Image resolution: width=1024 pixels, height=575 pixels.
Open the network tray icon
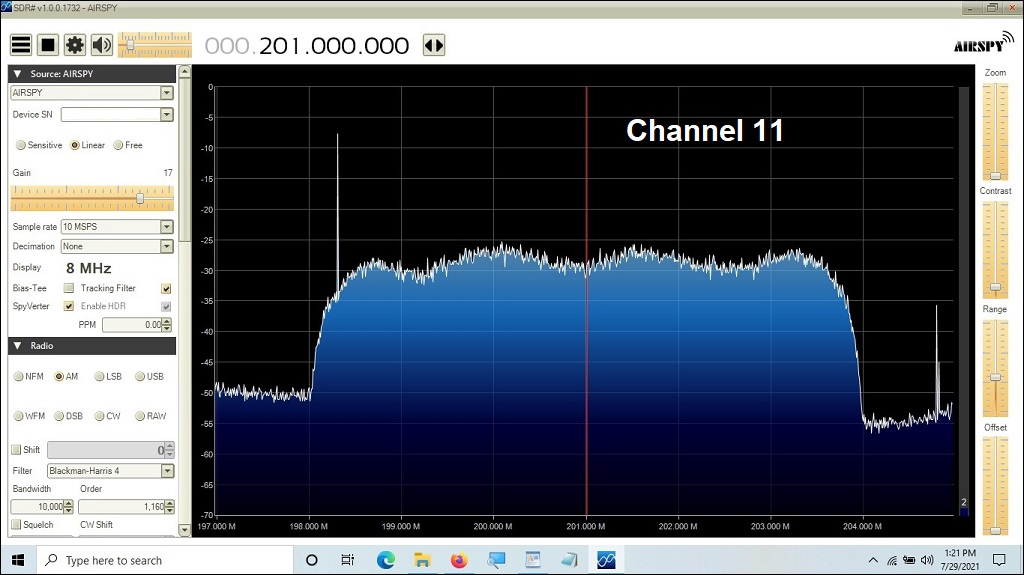coord(892,560)
